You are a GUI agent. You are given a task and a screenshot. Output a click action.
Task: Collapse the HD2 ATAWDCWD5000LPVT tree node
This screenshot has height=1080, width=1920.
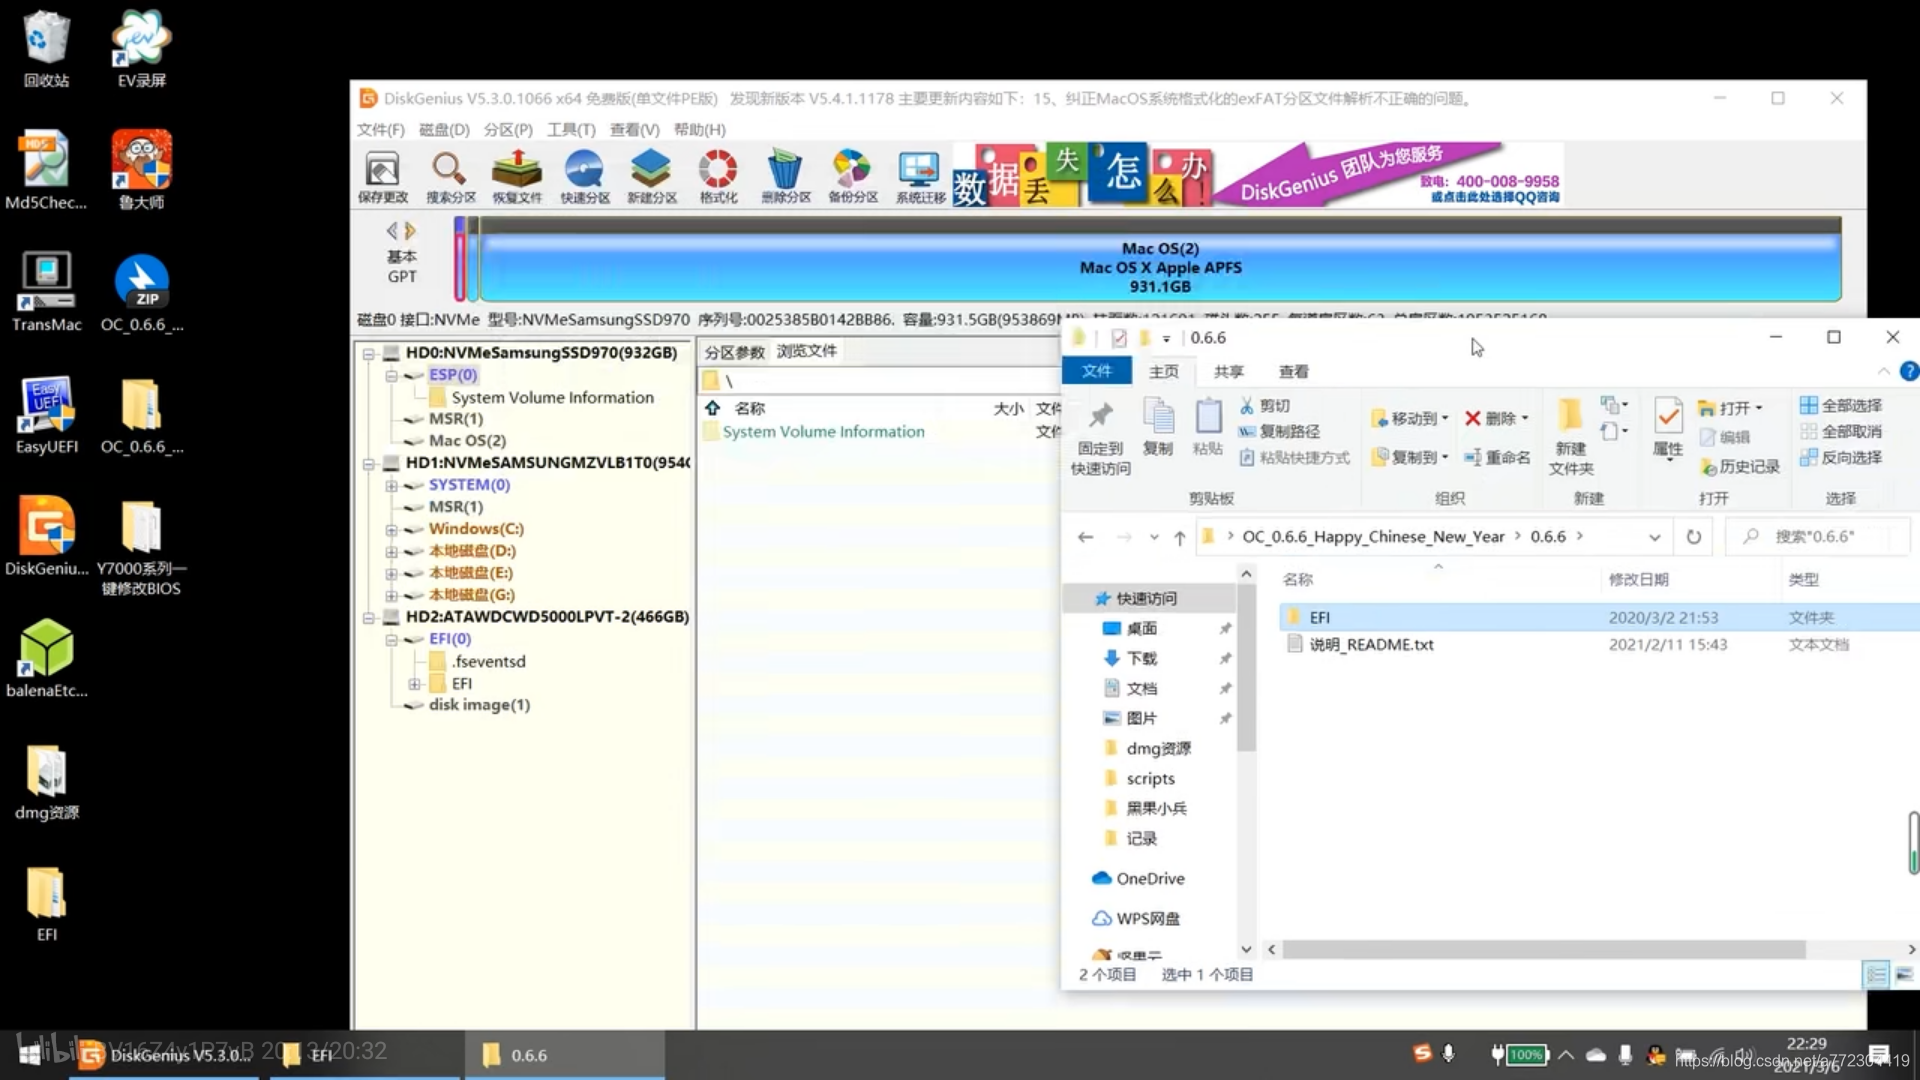[x=369, y=617]
